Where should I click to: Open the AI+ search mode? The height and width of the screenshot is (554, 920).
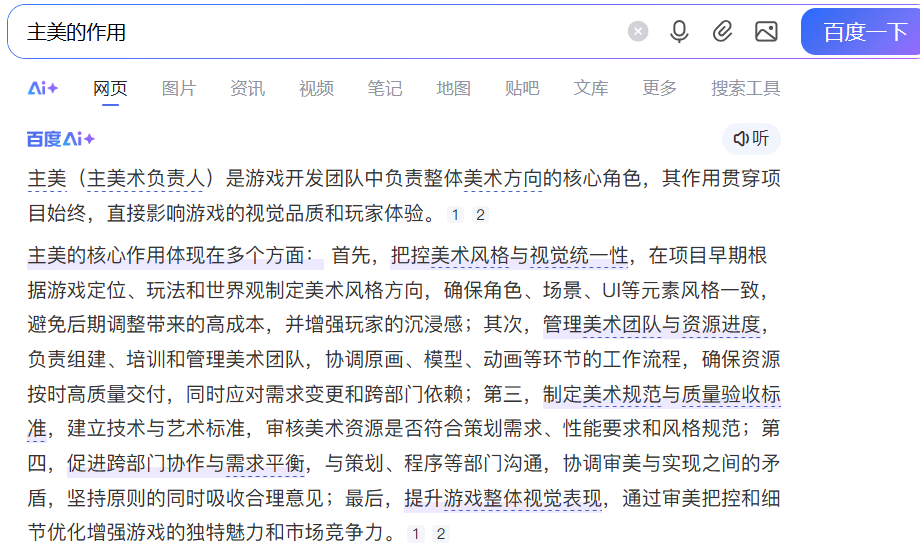(43, 88)
